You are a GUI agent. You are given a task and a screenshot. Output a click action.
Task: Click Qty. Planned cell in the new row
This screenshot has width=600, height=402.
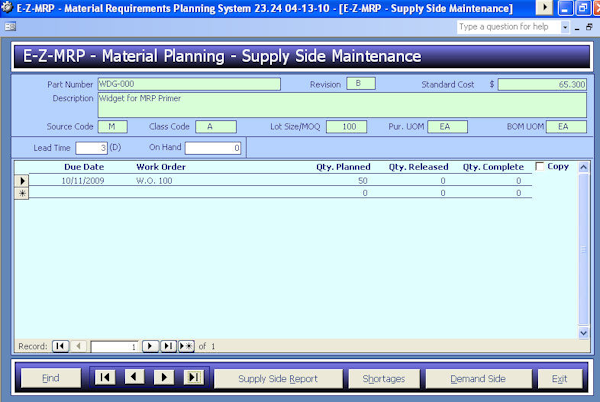(365, 193)
